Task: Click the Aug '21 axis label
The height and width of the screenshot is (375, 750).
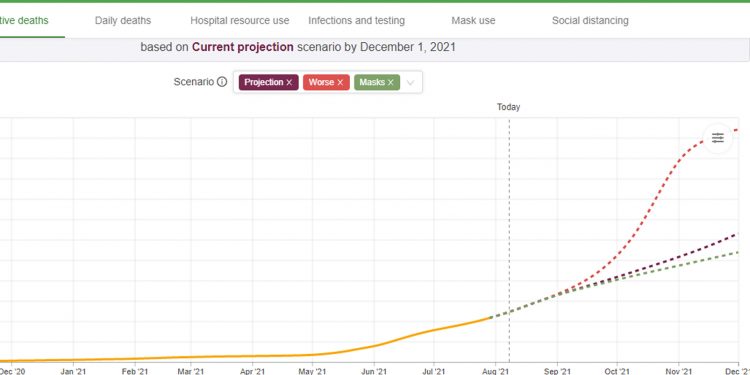Action: coord(496,371)
